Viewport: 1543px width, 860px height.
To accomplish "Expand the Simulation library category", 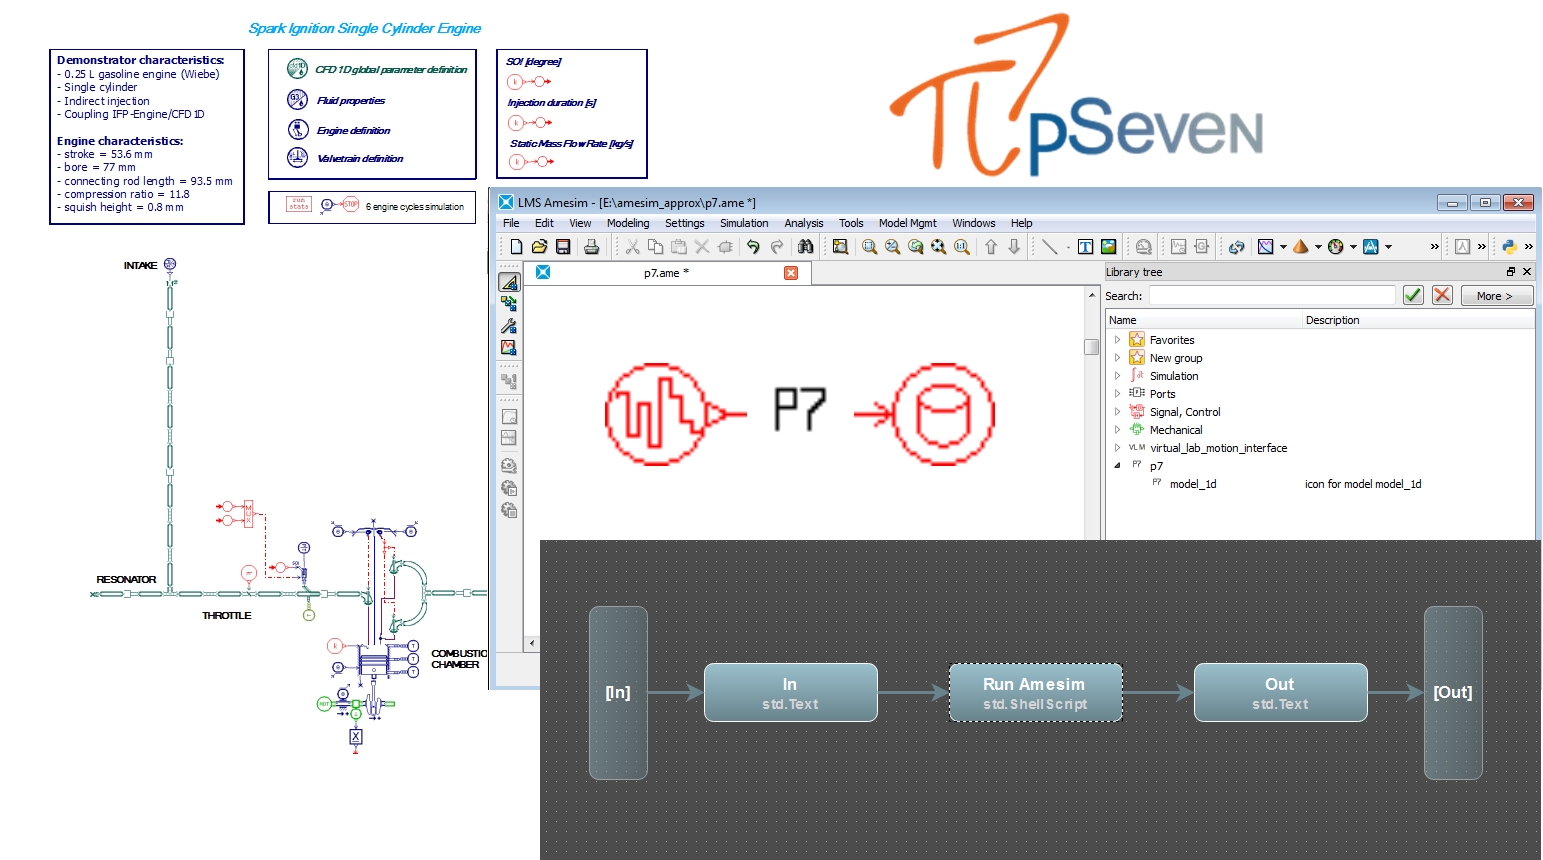I will 1117,376.
